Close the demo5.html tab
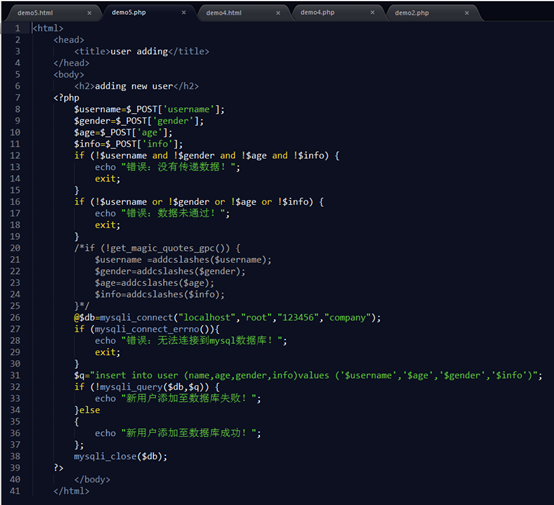Screen dimensions: 554x505 [89, 13]
